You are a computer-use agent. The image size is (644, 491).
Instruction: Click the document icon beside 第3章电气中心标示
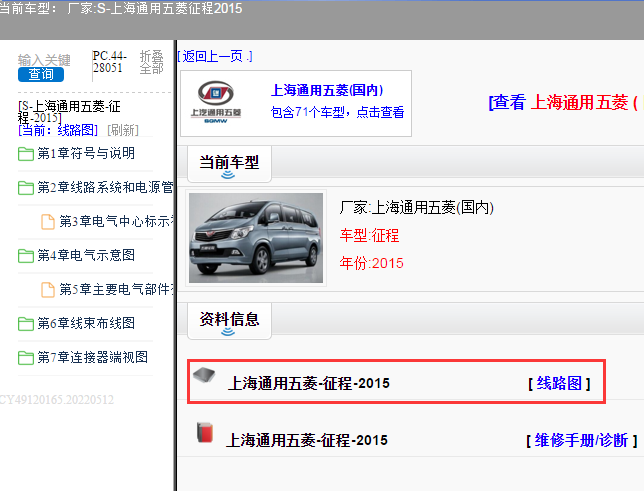48,222
